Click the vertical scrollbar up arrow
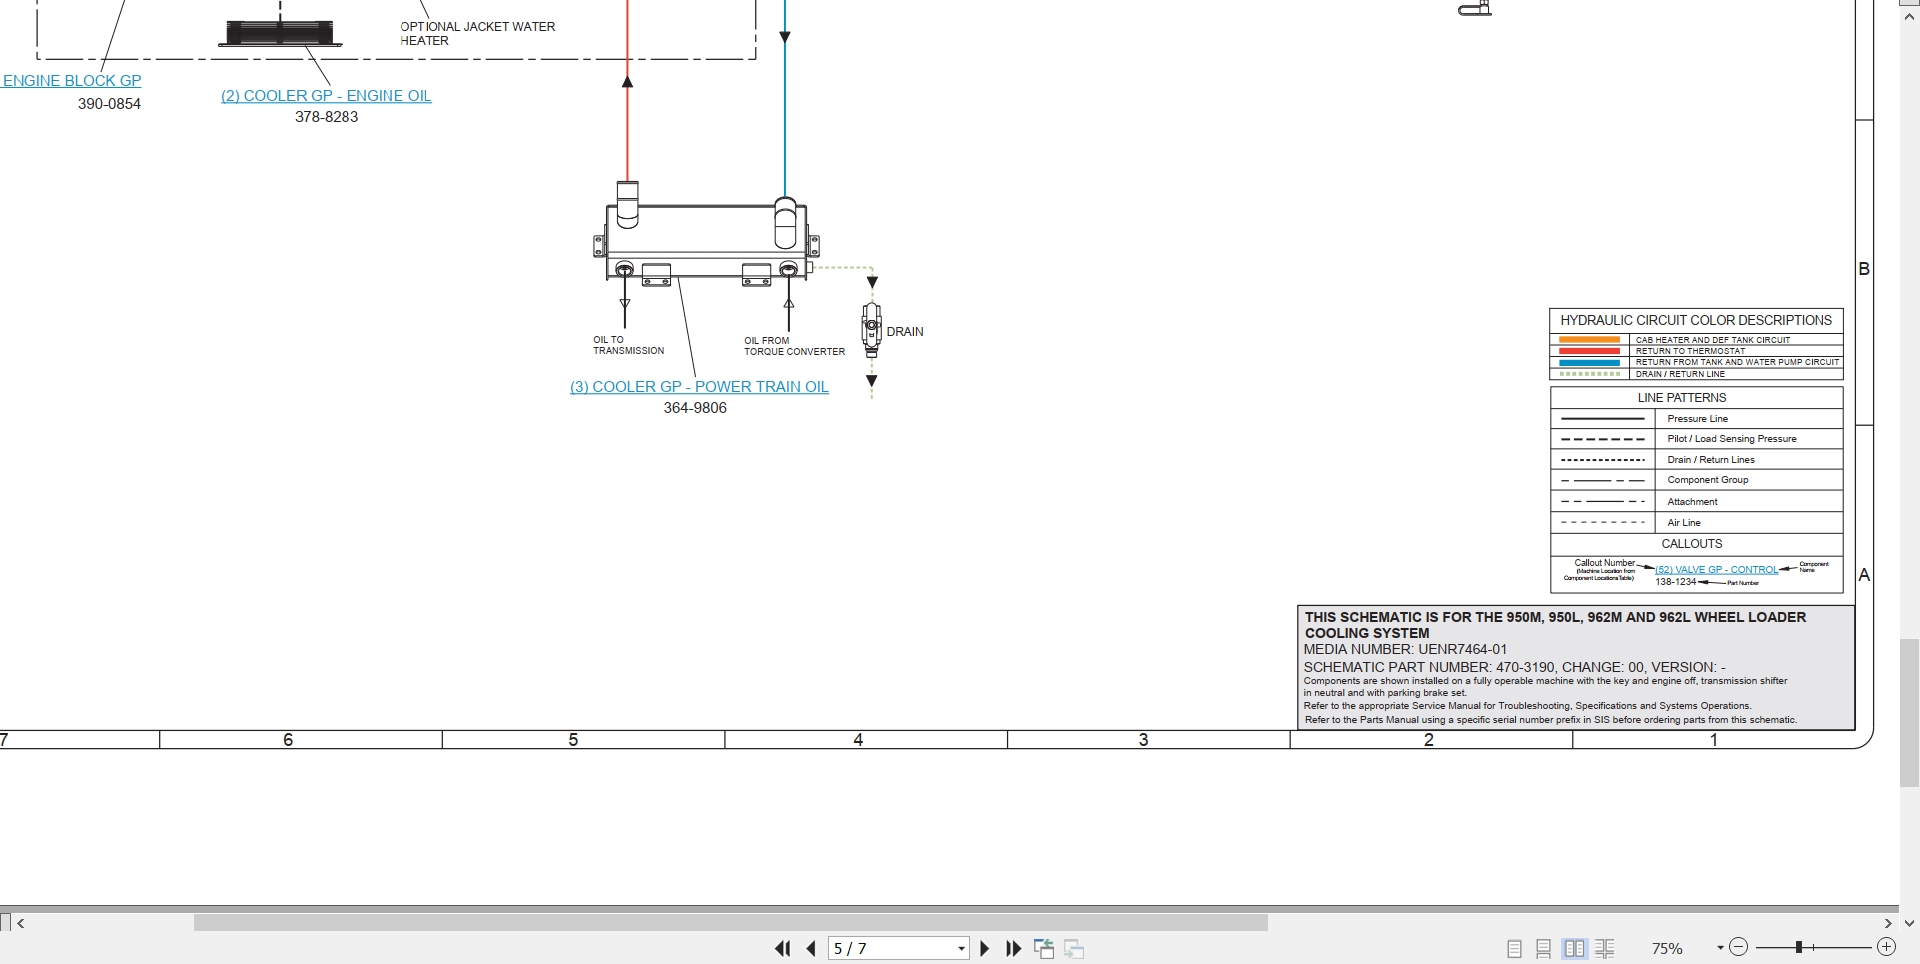This screenshot has height=964, width=1920. 1909,17
